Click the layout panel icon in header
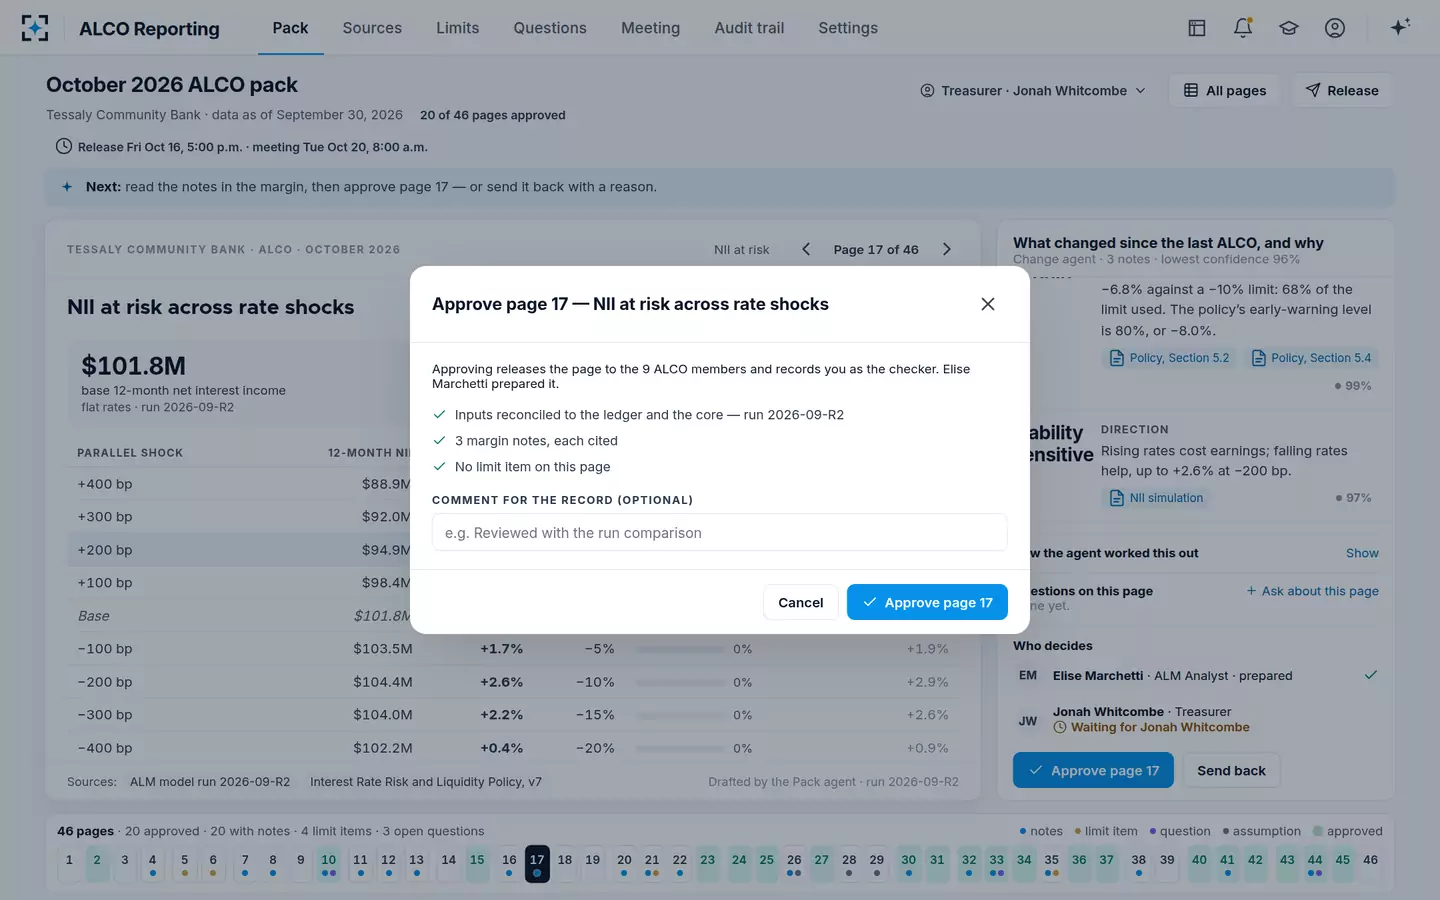Image resolution: width=1440 pixels, height=900 pixels. [1197, 28]
